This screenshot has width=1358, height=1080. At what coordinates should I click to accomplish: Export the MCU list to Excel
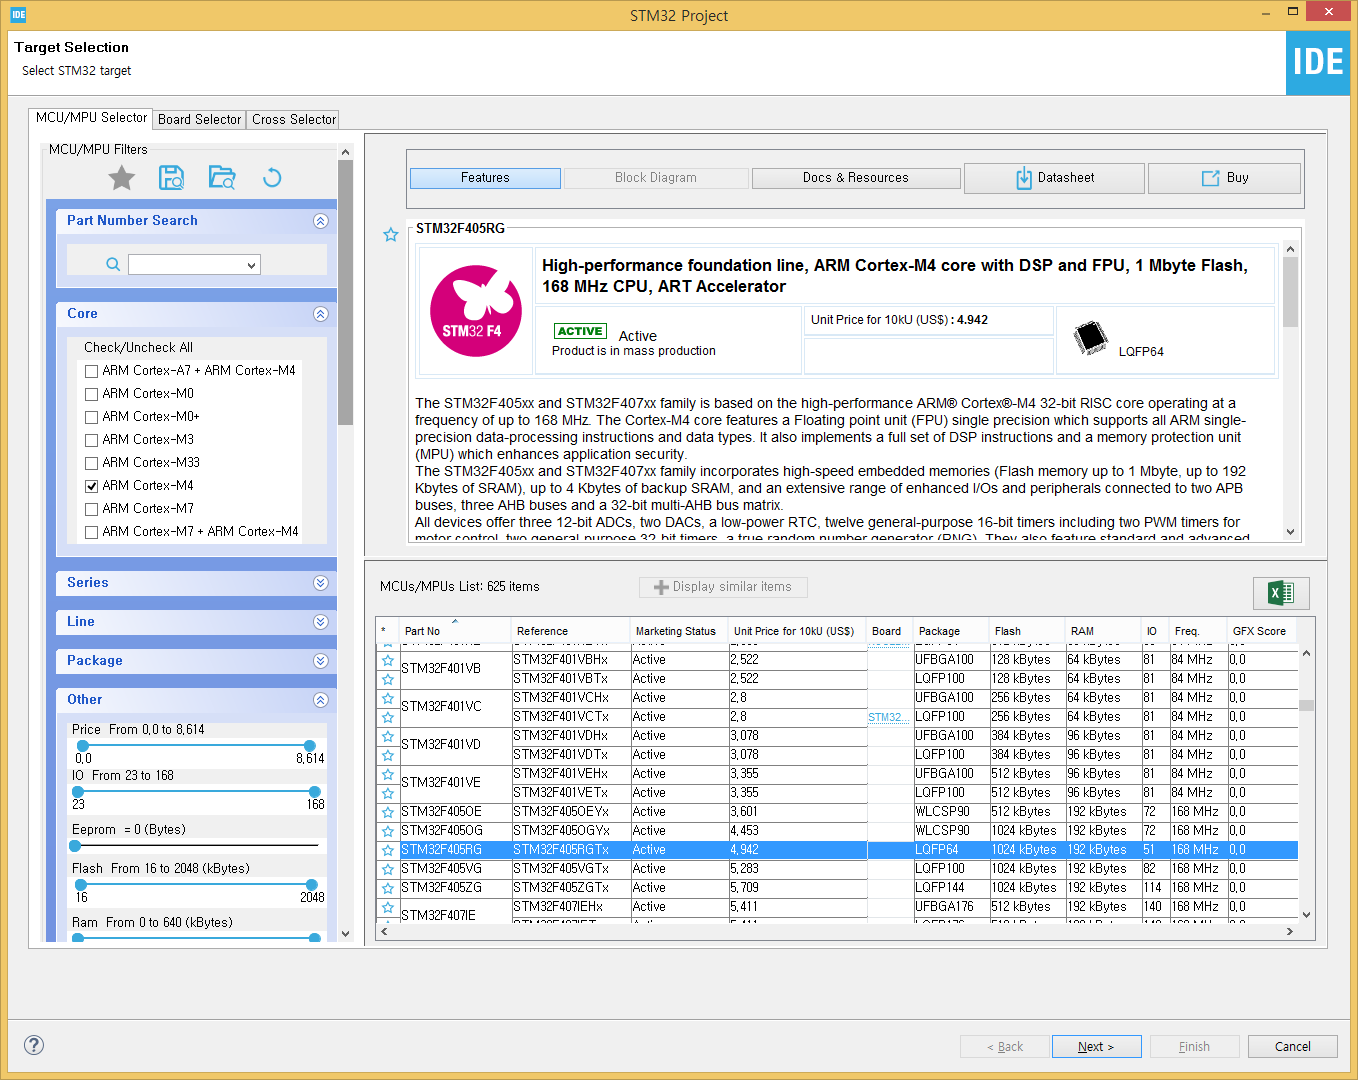point(1281,593)
